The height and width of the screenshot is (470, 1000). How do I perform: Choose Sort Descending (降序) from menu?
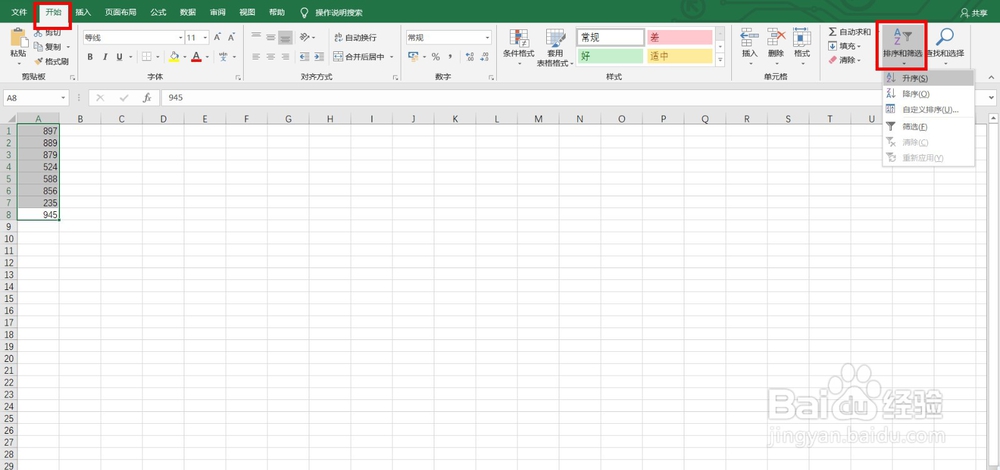(929, 94)
